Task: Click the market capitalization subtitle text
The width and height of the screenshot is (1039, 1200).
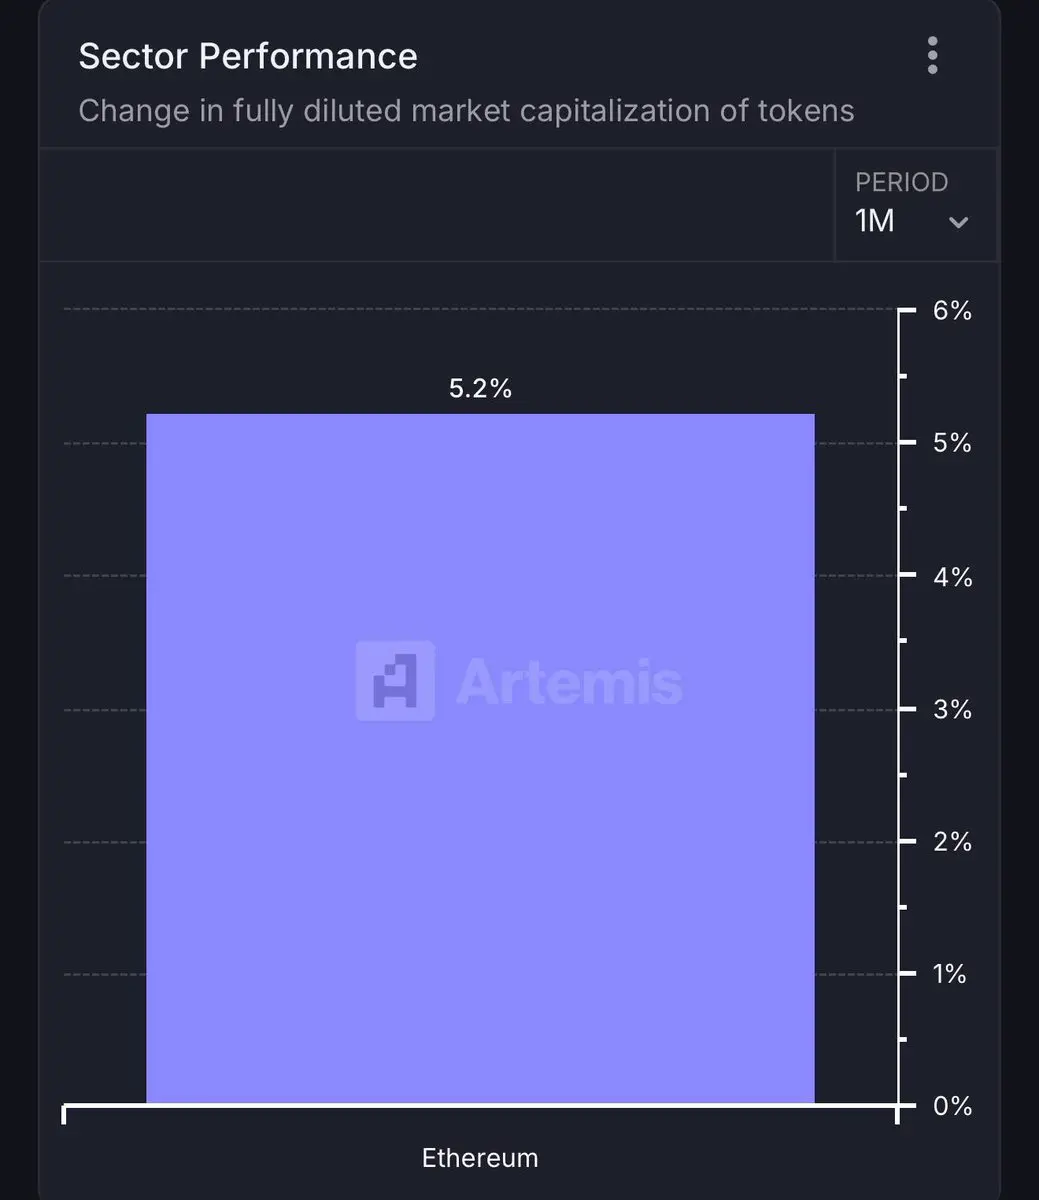Action: click(x=466, y=110)
